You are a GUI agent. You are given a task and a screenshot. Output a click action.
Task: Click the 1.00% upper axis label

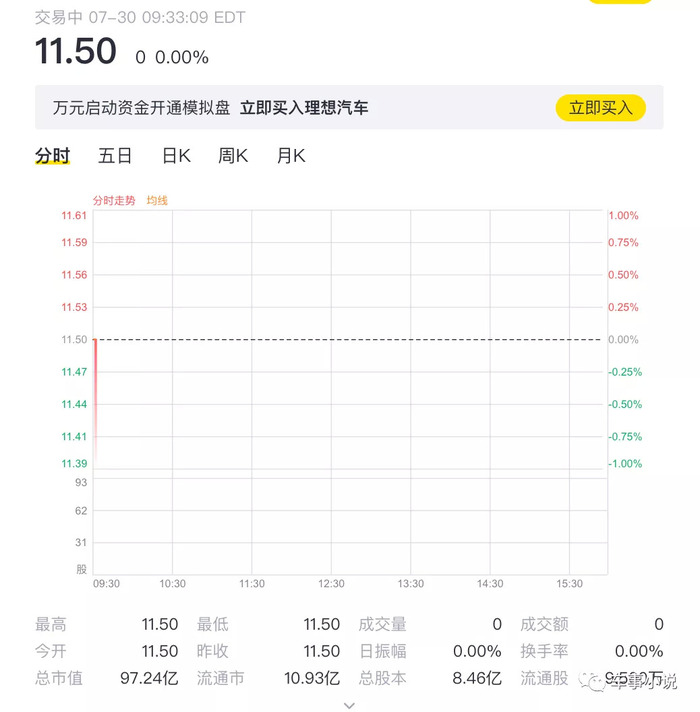click(x=623, y=215)
